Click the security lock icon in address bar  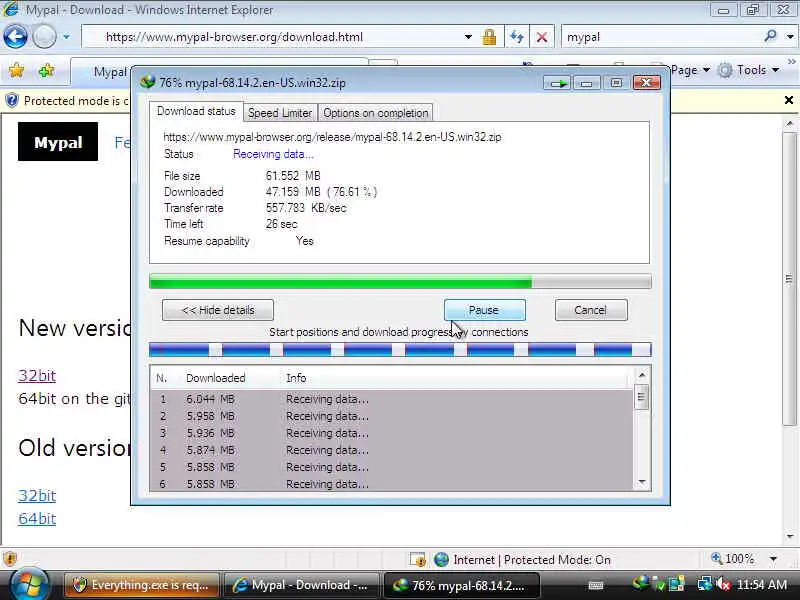tap(489, 37)
